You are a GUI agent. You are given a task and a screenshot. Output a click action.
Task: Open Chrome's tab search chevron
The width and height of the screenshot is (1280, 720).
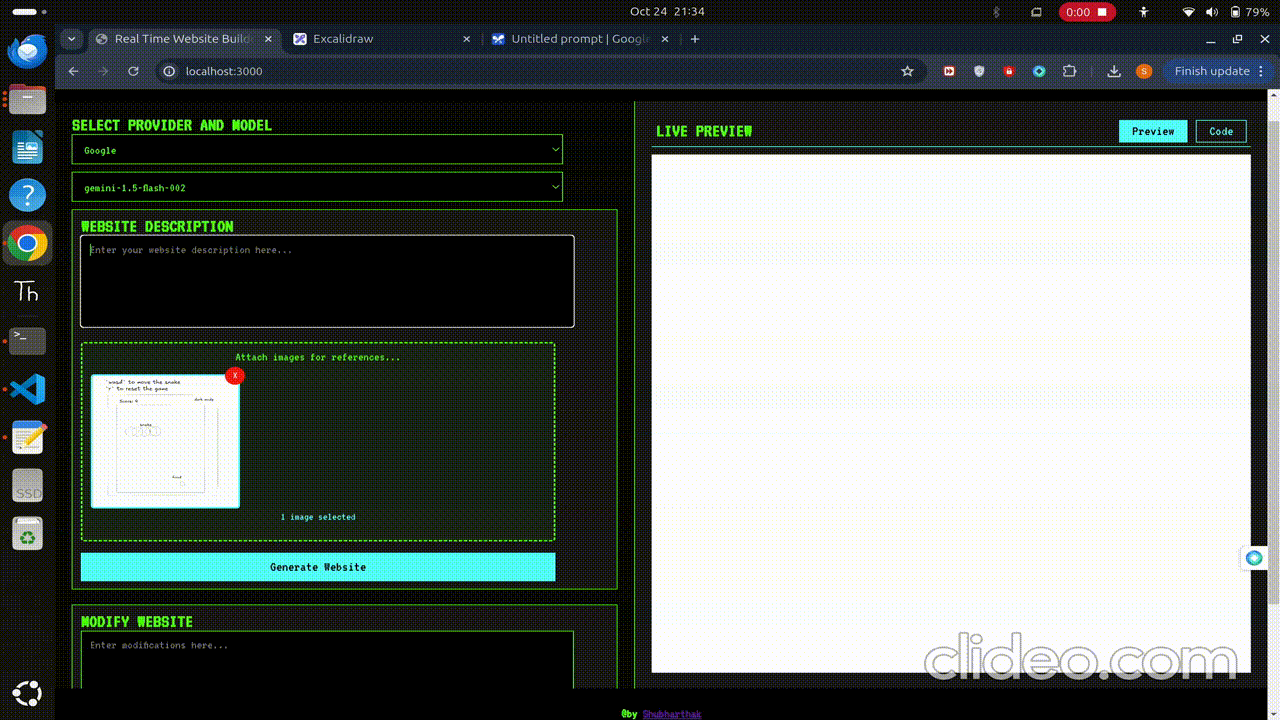[x=71, y=39]
